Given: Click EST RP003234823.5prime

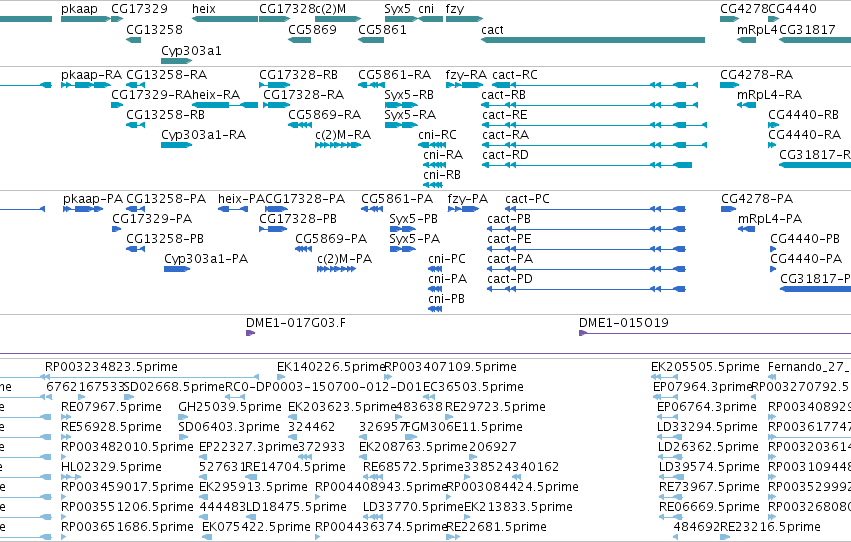Looking at the screenshot, I should point(111,367).
